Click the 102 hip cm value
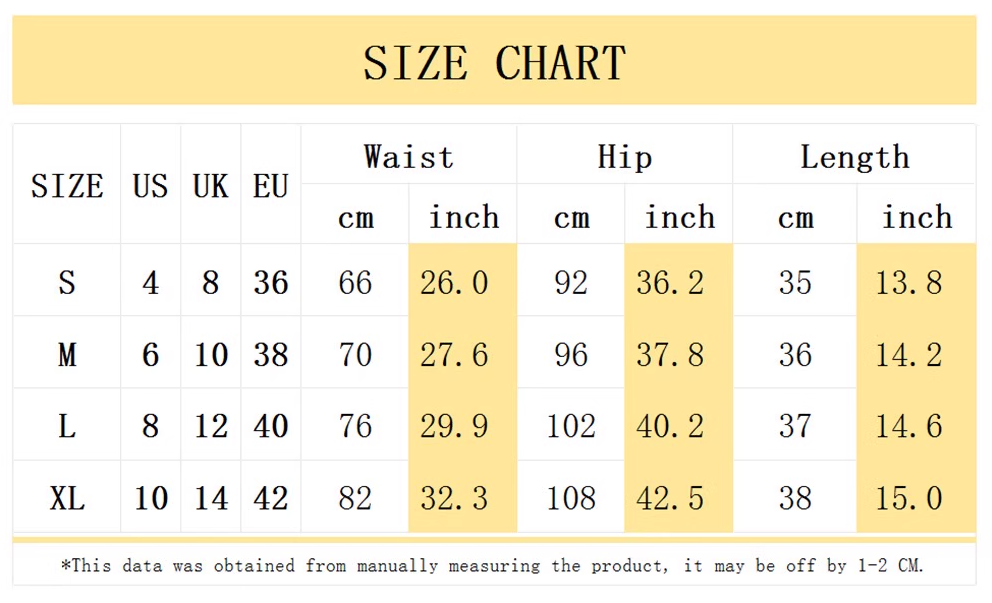Screen dimensions: 992x603 tap(571, 426)
